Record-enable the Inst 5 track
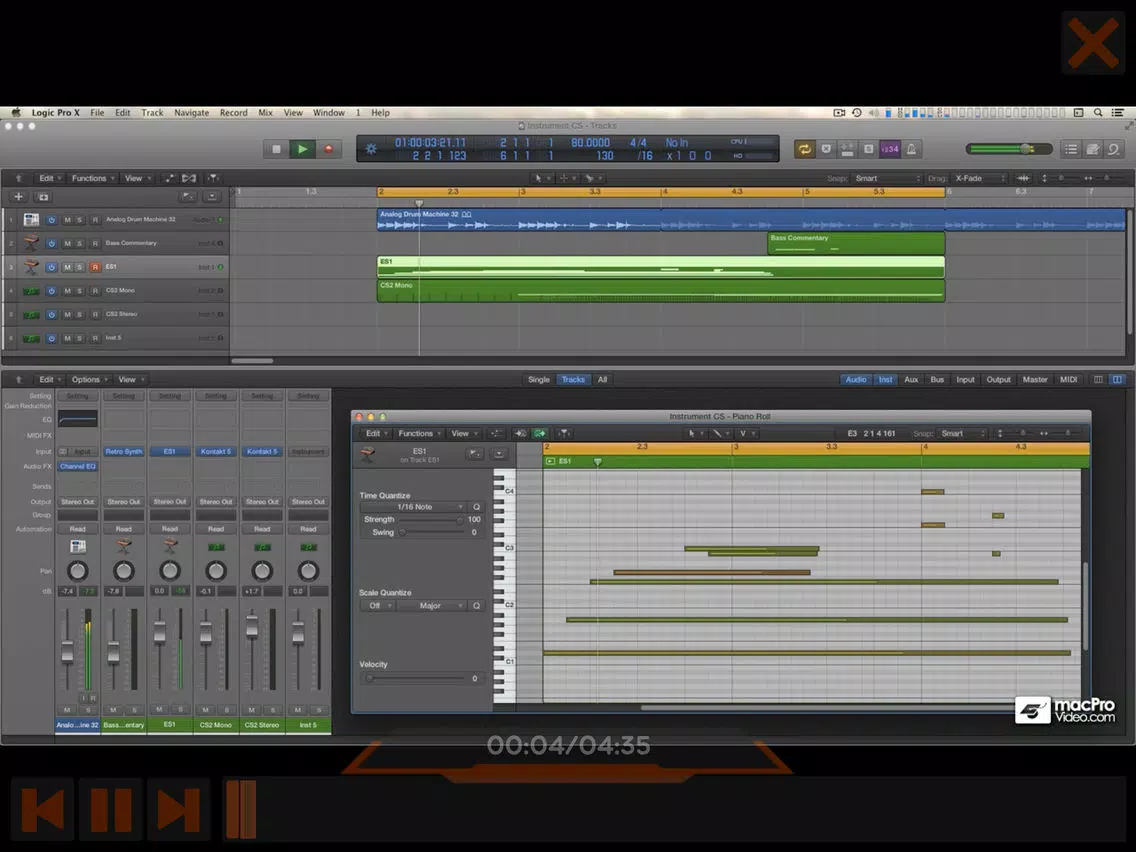The width and height of the screenshot is (1136, 852). click(95, 338)
